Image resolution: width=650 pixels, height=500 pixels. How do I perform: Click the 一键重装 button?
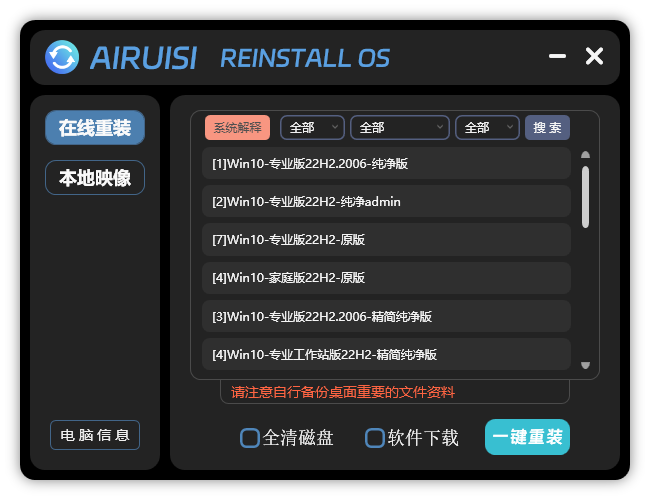click(527, 437)
